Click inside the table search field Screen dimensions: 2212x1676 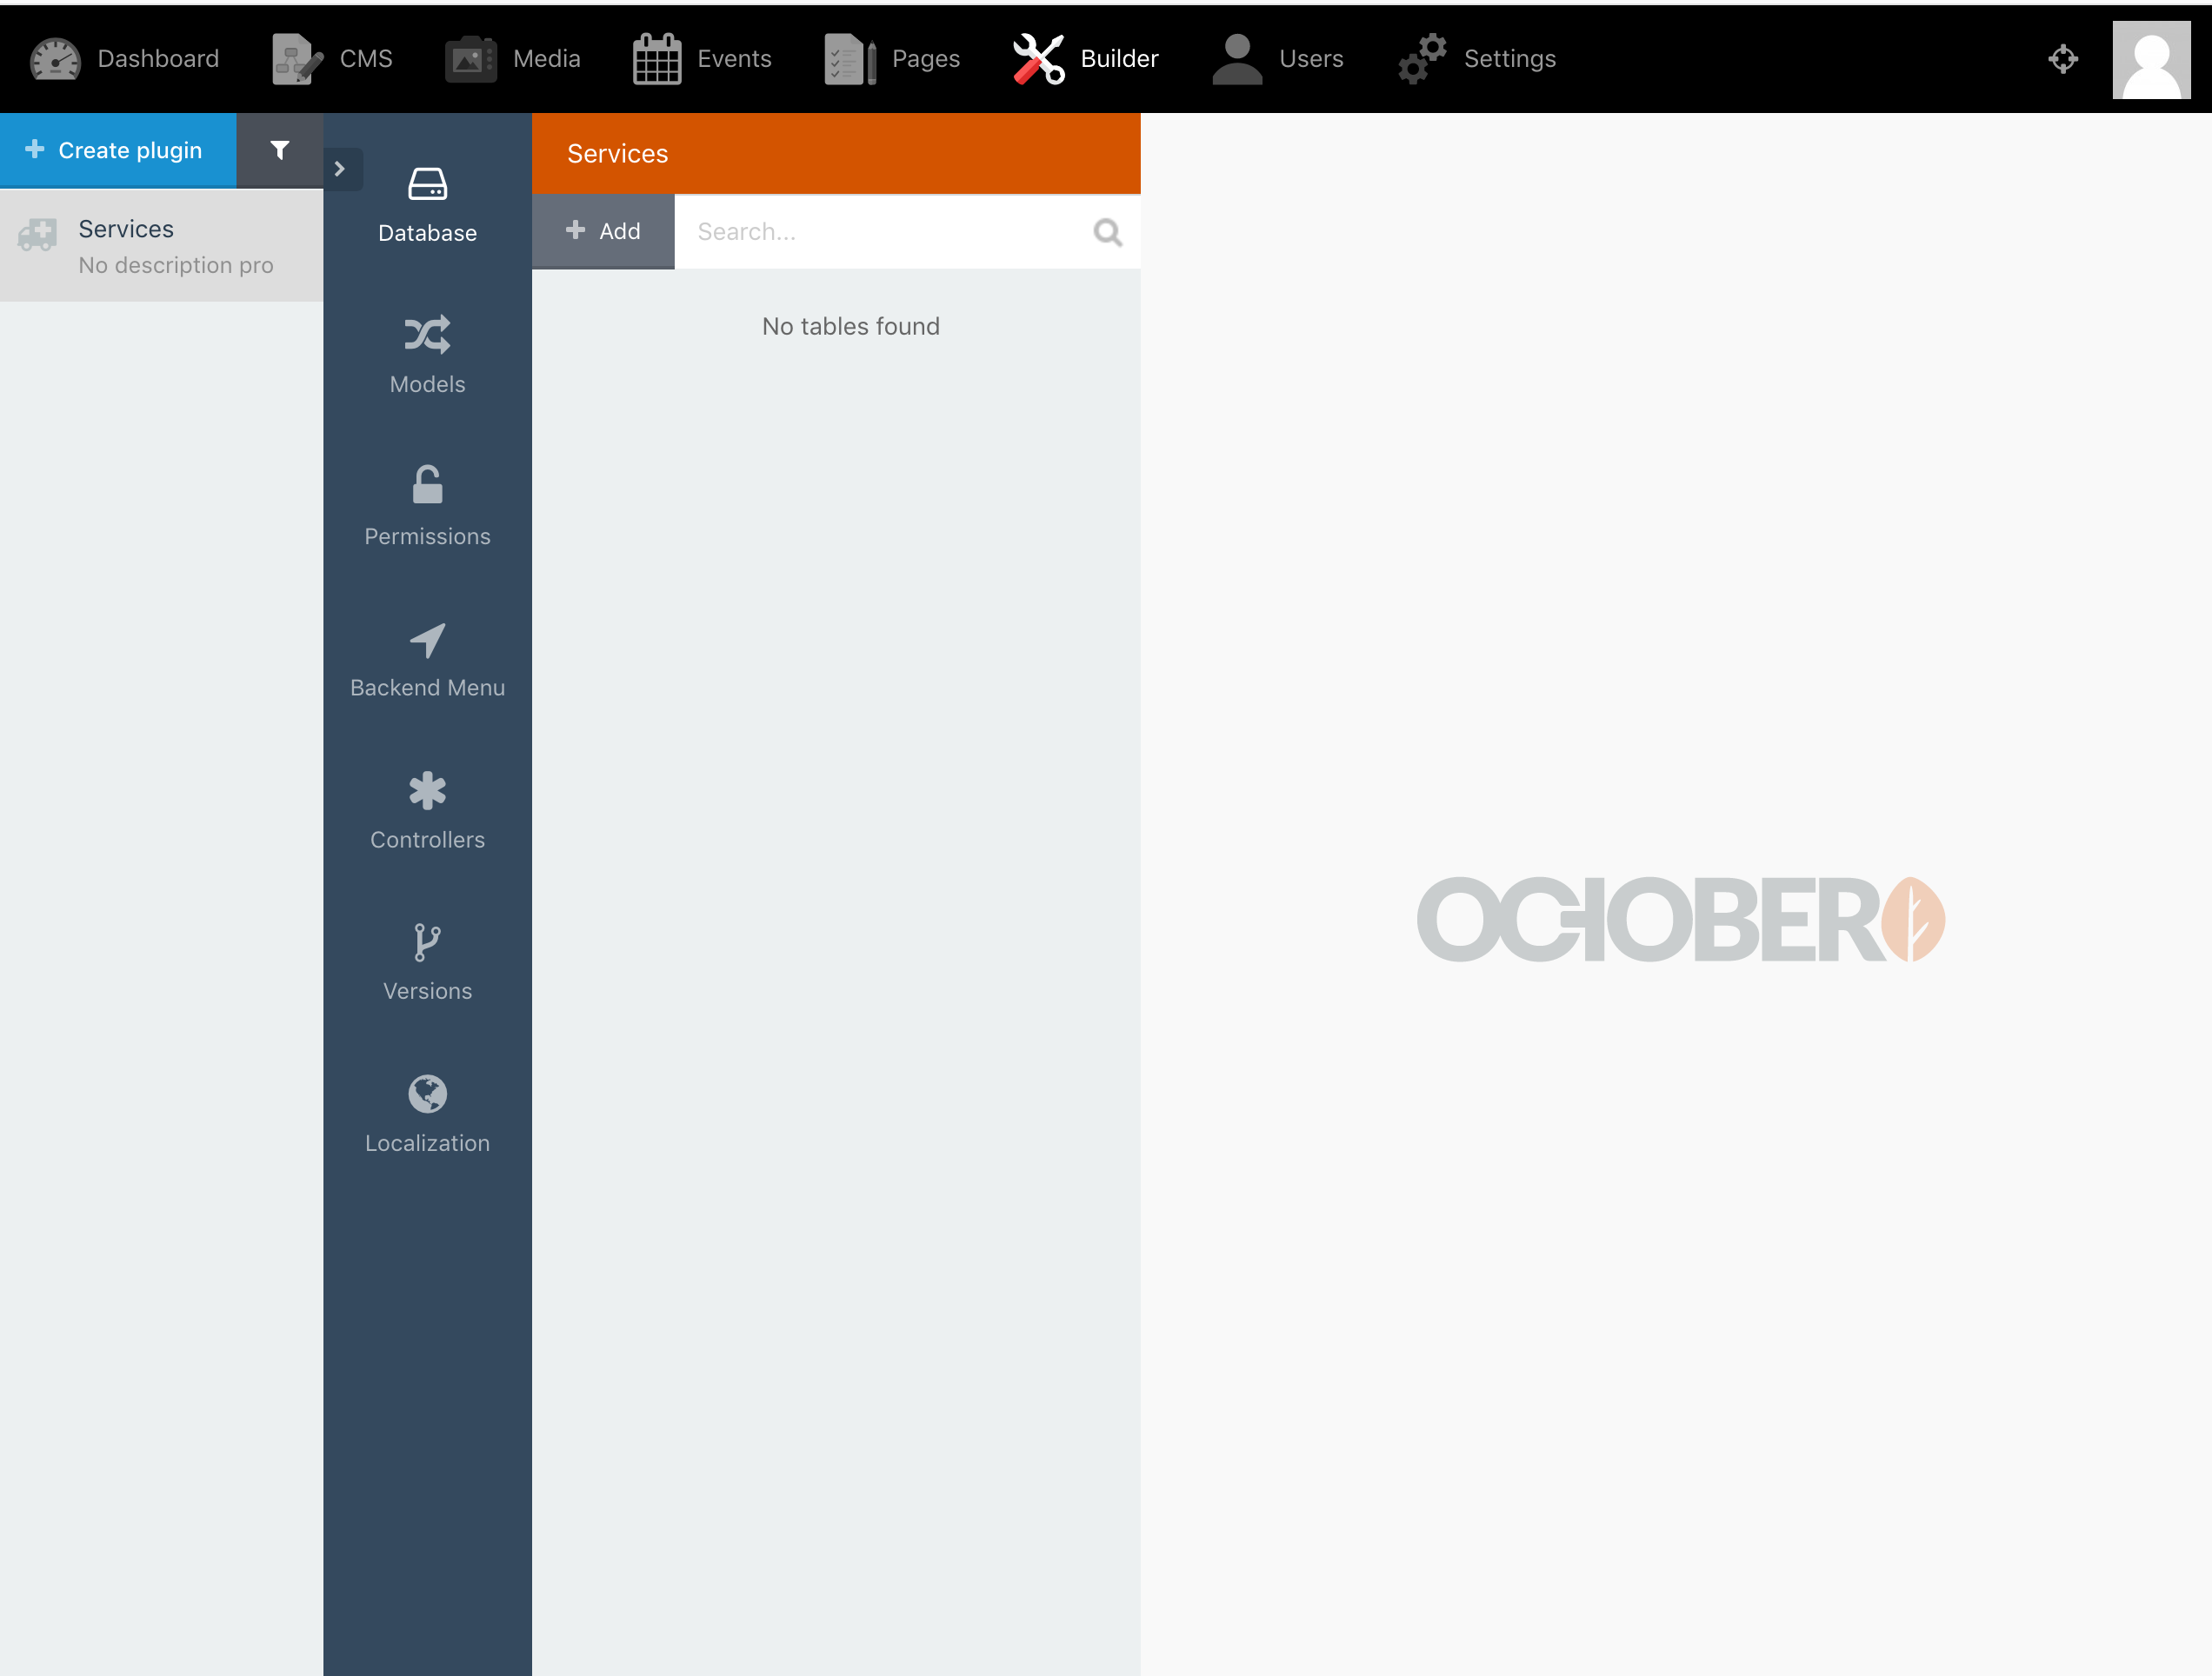pos(880,231)
